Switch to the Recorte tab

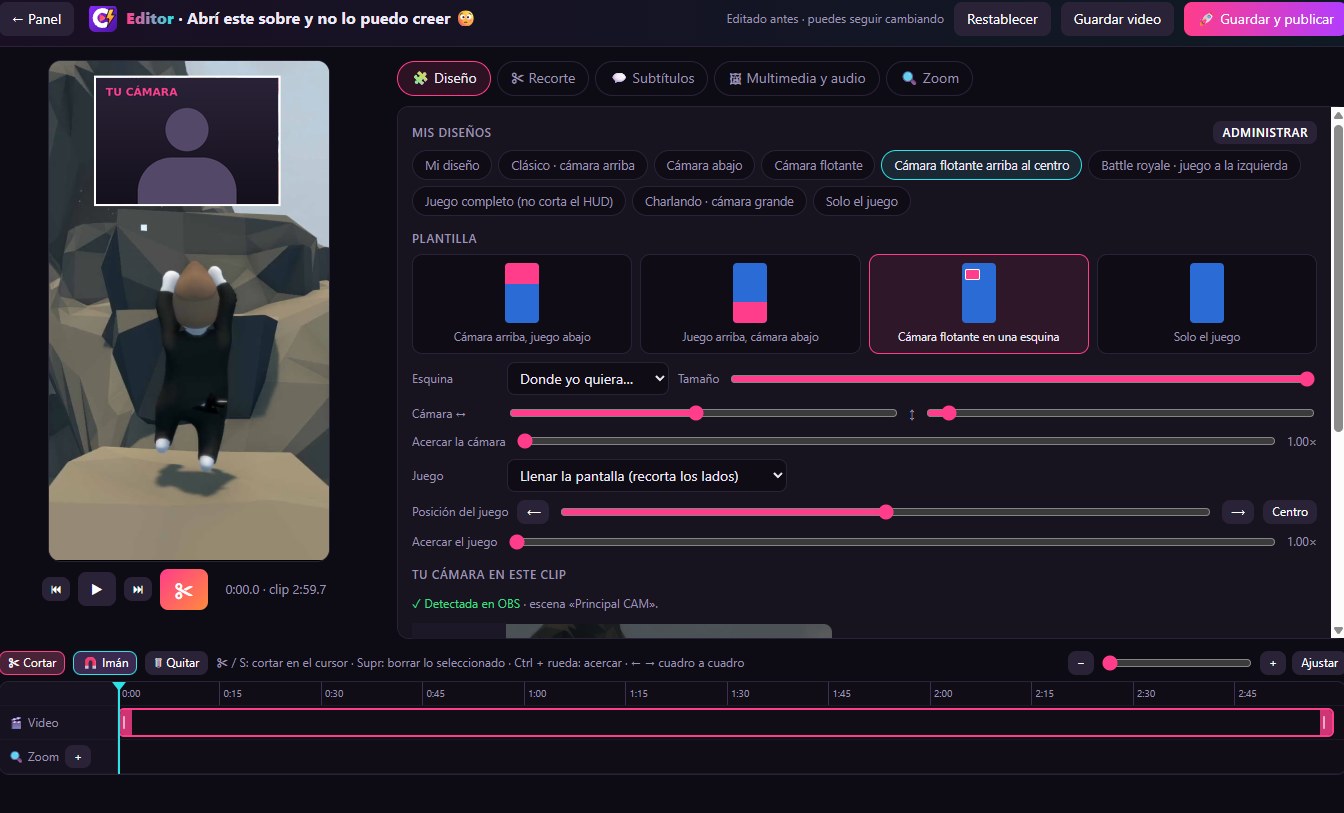(x=543, y=78)
